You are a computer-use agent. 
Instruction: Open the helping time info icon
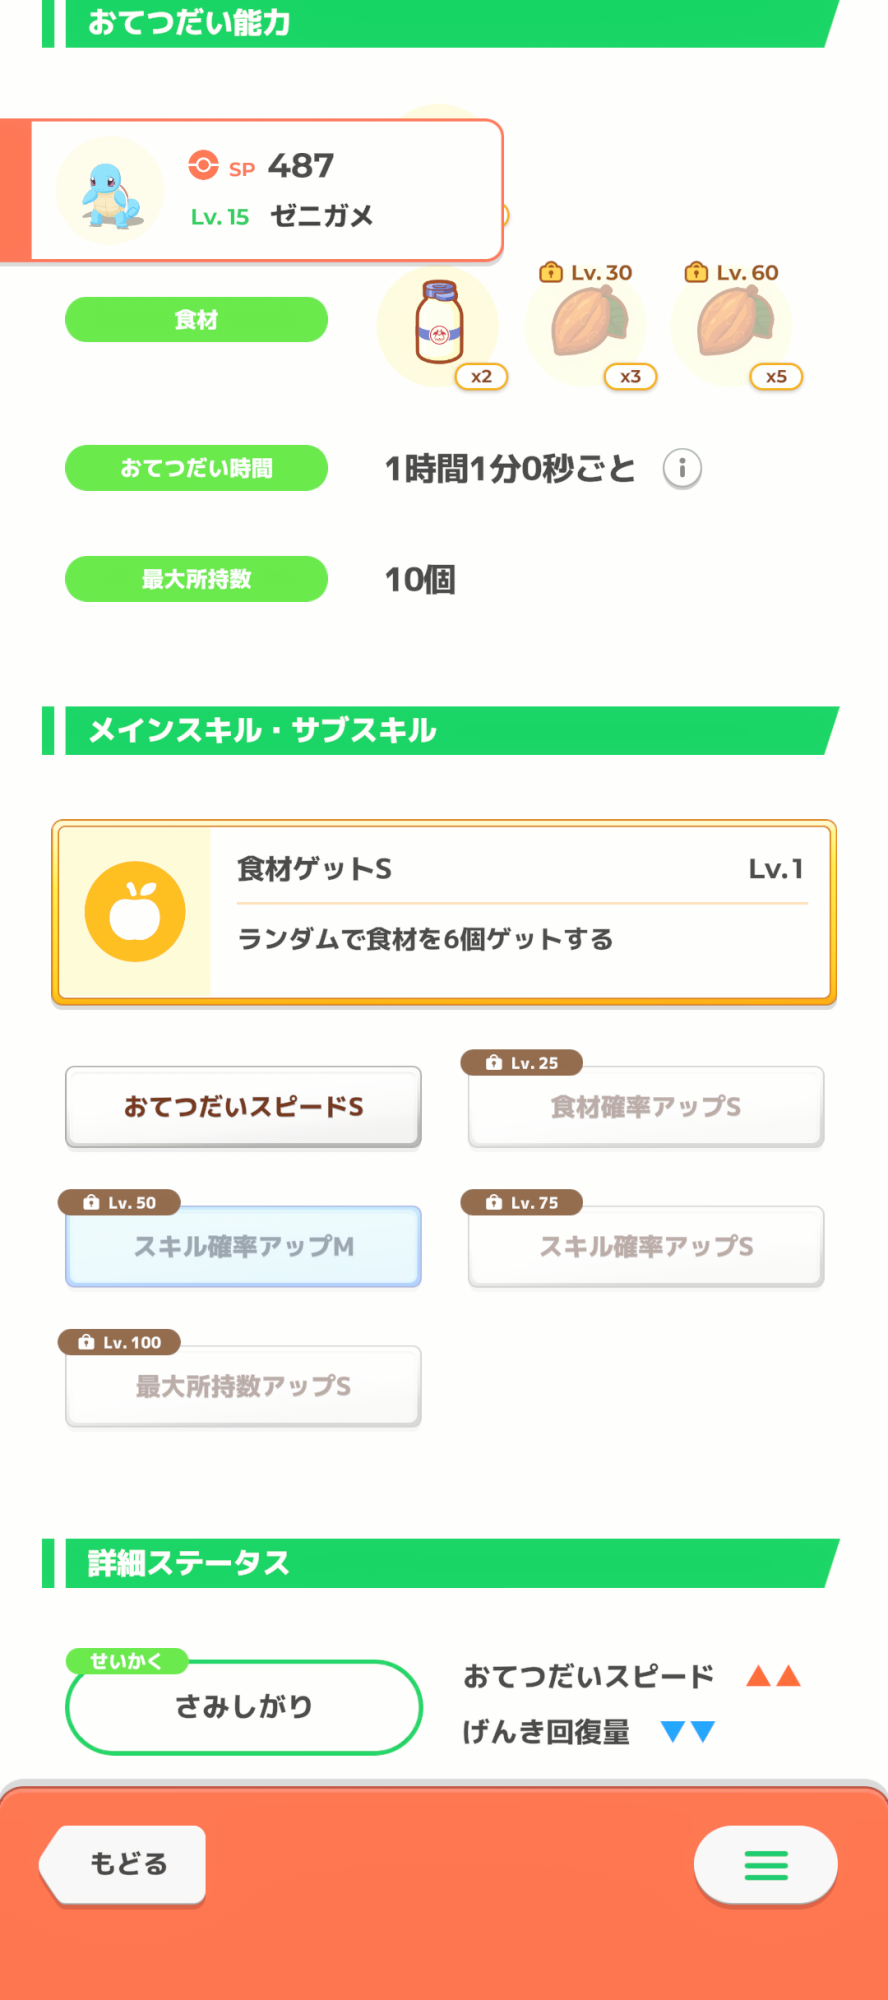pyautogui.click(x=682, y=468)
